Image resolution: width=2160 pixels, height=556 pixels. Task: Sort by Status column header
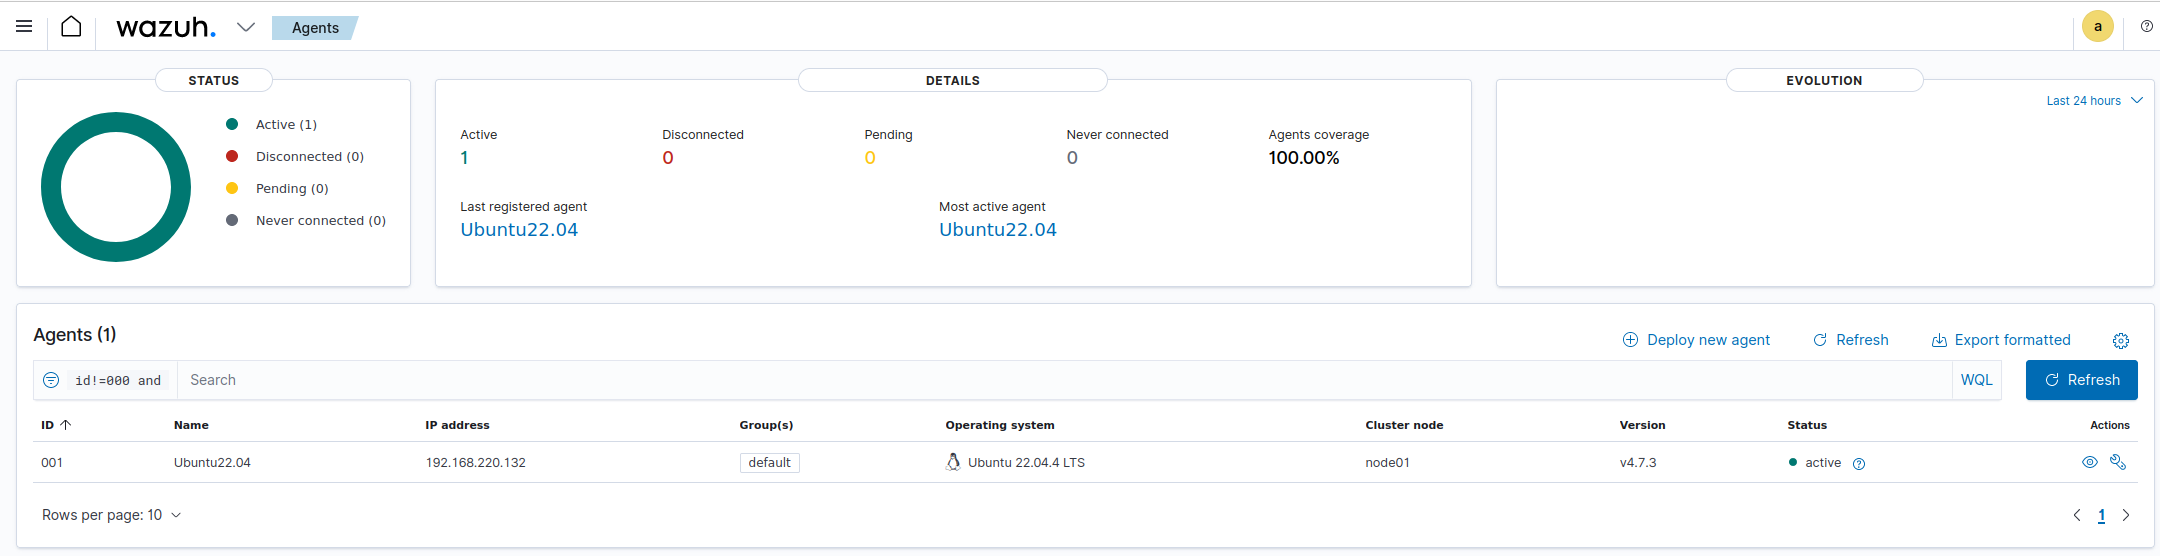tap(1807, 425)
